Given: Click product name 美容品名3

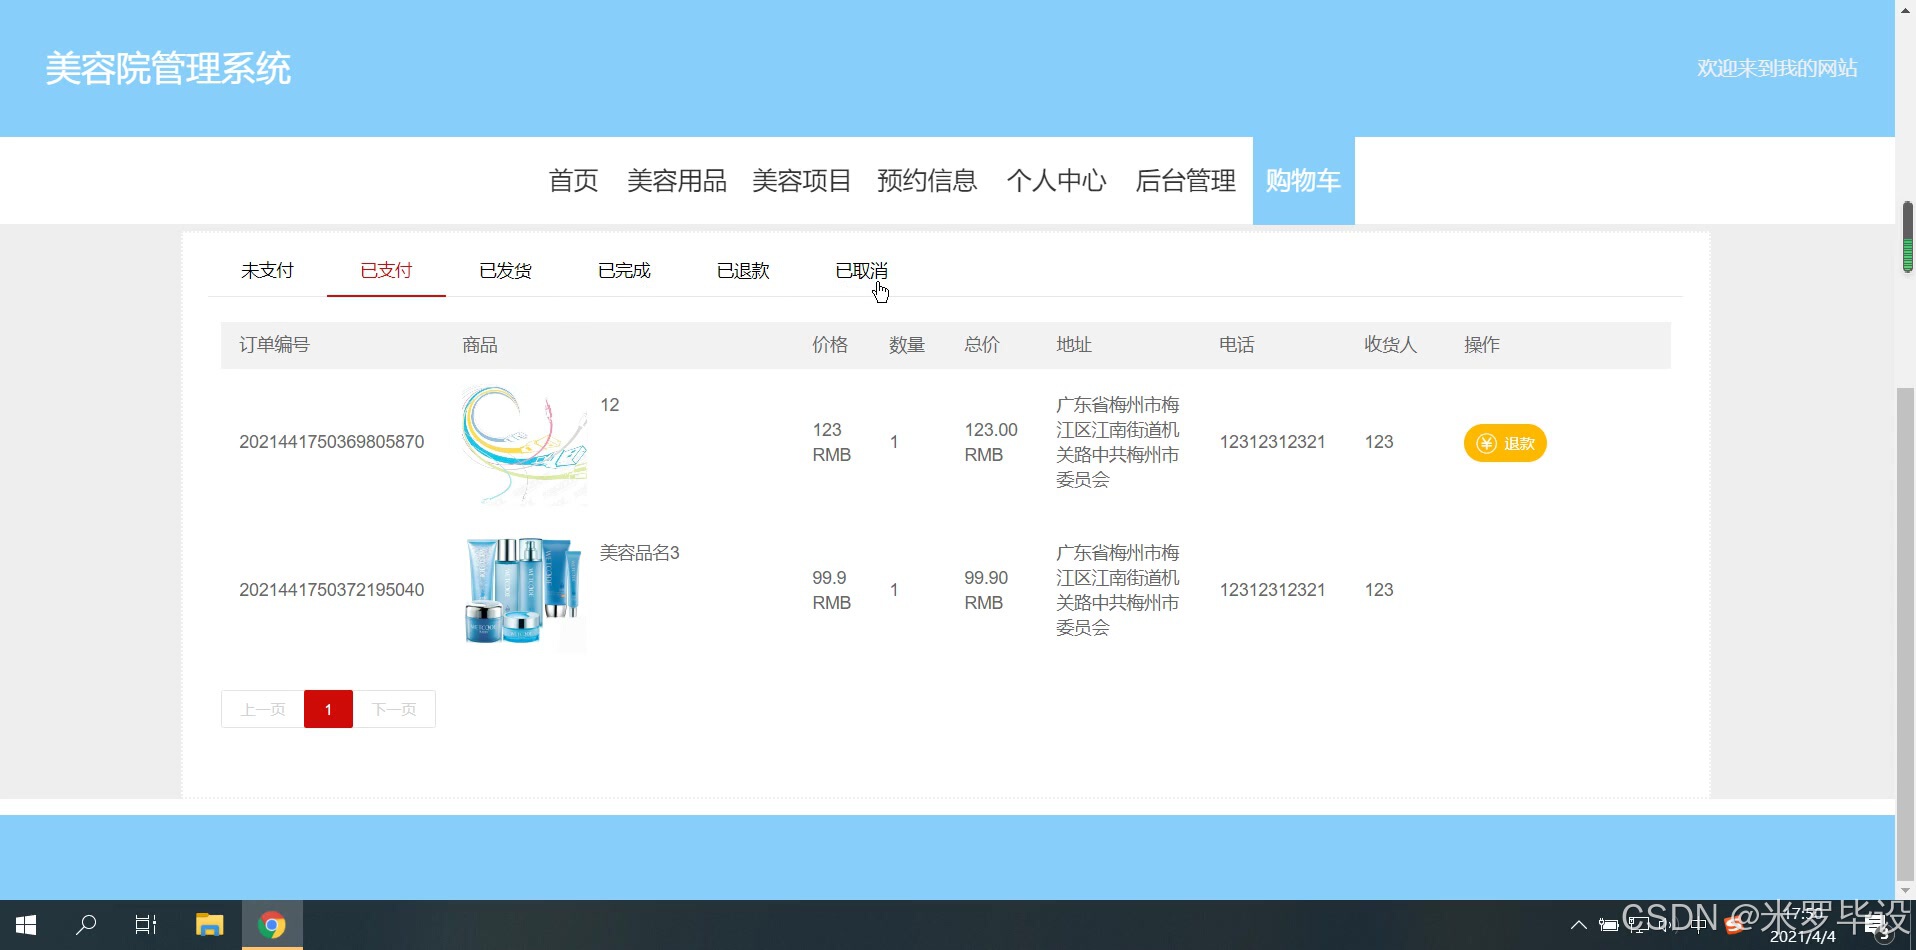Looking at the screenshot, I should pos(639,553).
